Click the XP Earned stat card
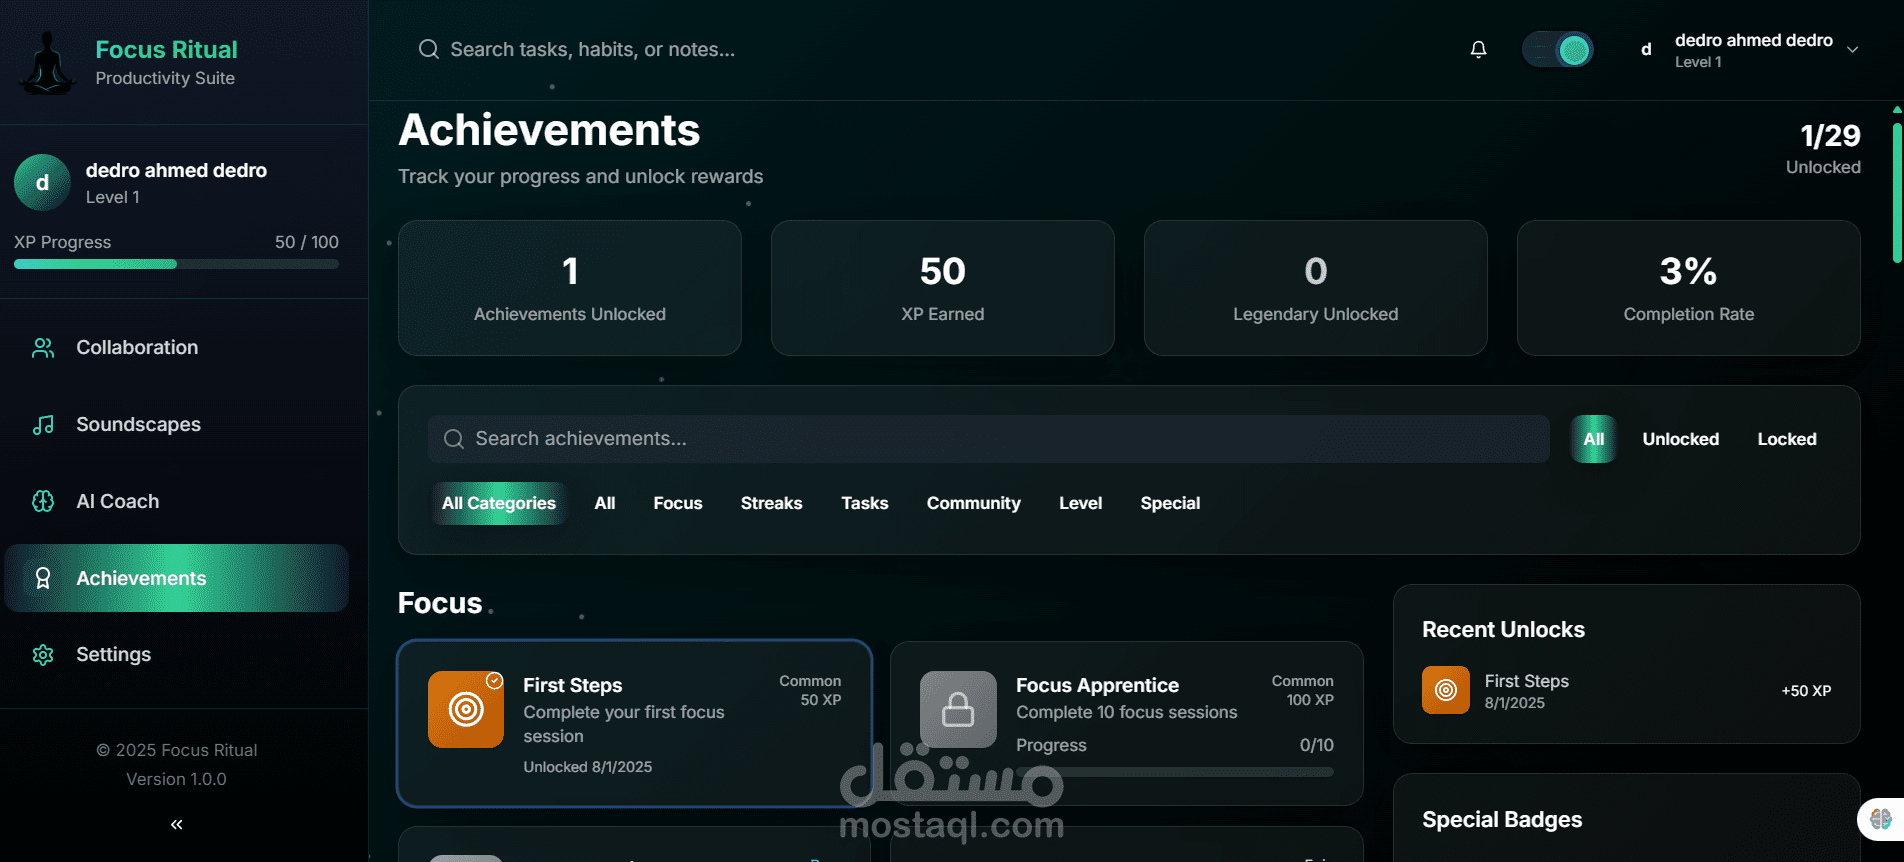This screenshot has height=862, width=1904. coord(943,288)
